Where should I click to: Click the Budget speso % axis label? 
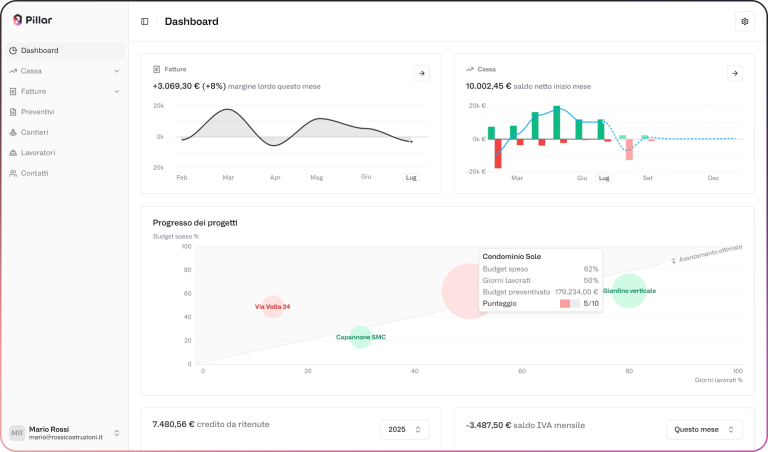click(176, 237)
